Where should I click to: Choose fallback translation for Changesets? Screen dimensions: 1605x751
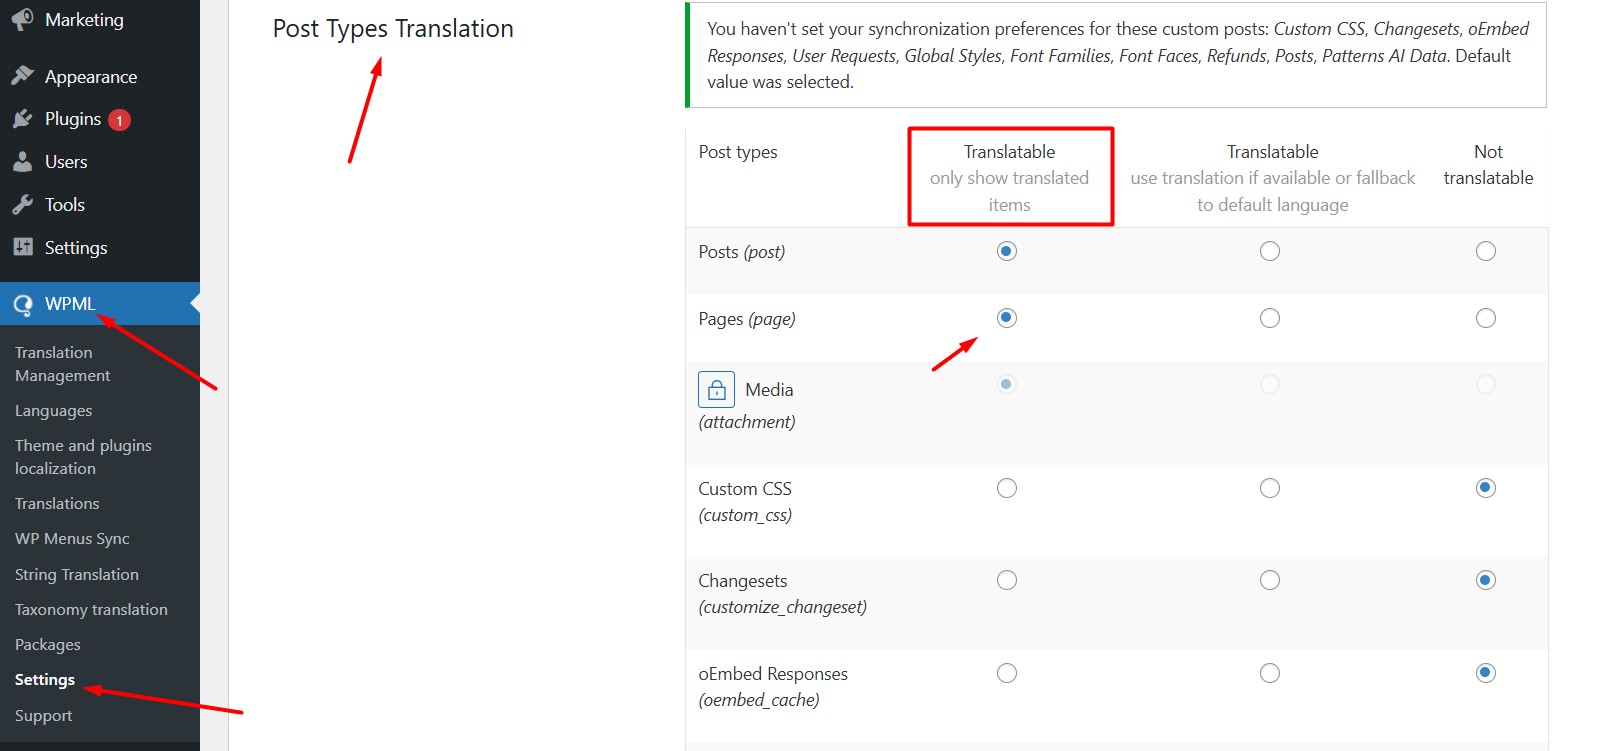[1269, 580]
